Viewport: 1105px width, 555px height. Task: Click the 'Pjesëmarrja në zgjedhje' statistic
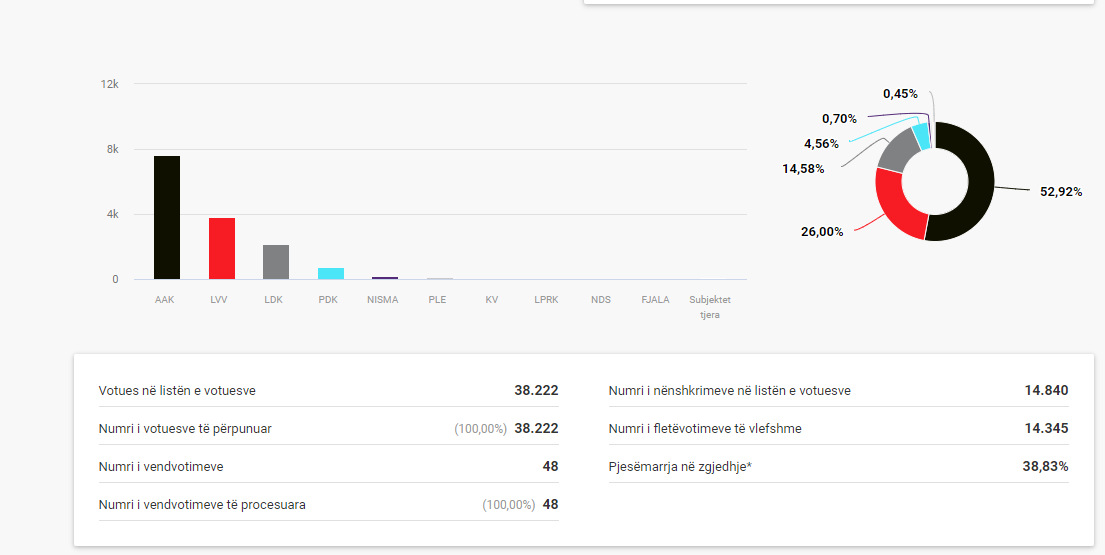(838, 467)
